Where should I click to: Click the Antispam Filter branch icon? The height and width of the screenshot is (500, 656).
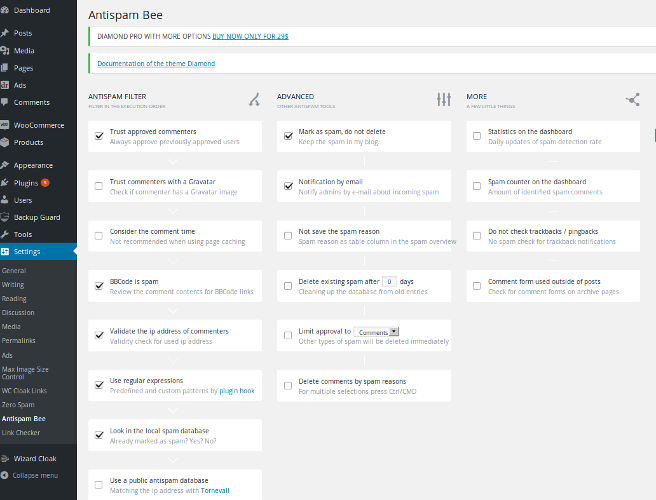coord(254,100)
